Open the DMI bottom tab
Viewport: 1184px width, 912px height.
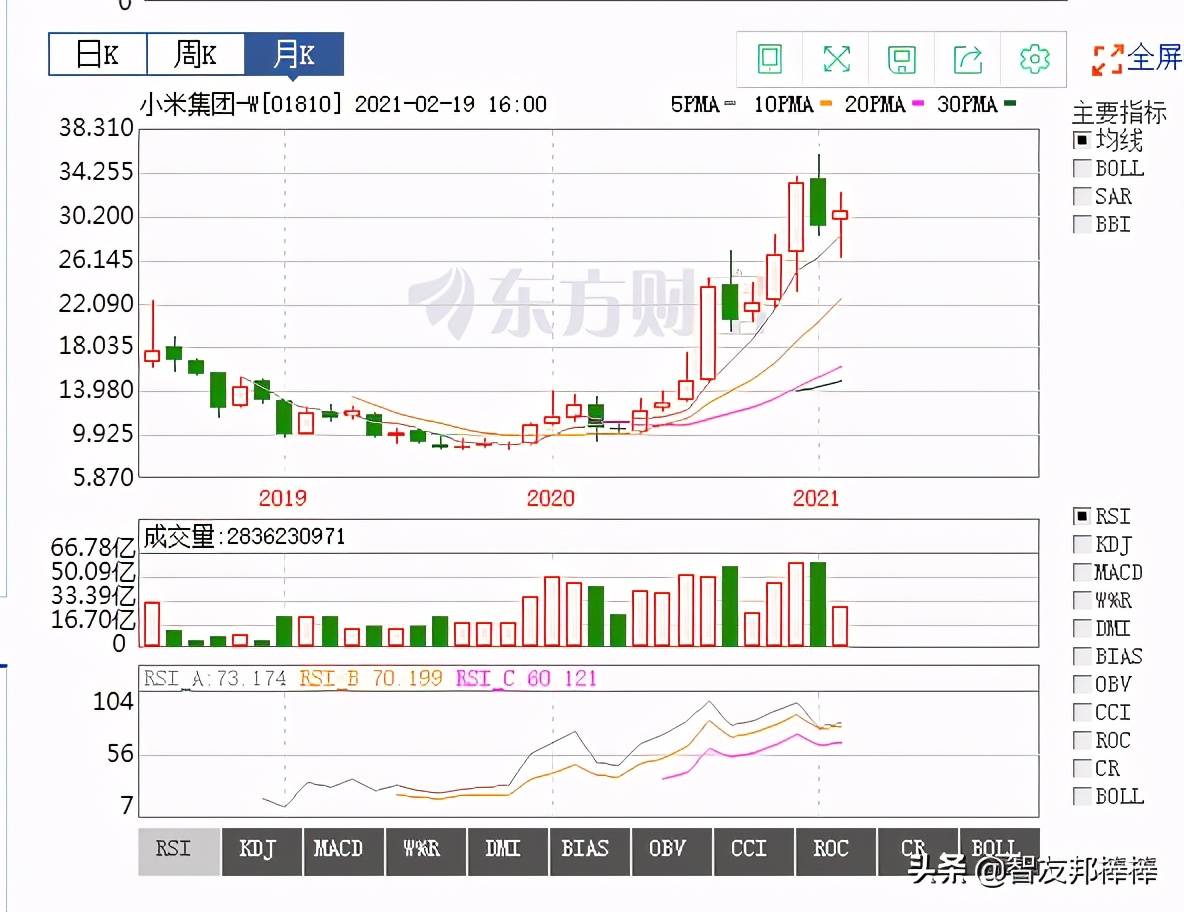[508, 851]
